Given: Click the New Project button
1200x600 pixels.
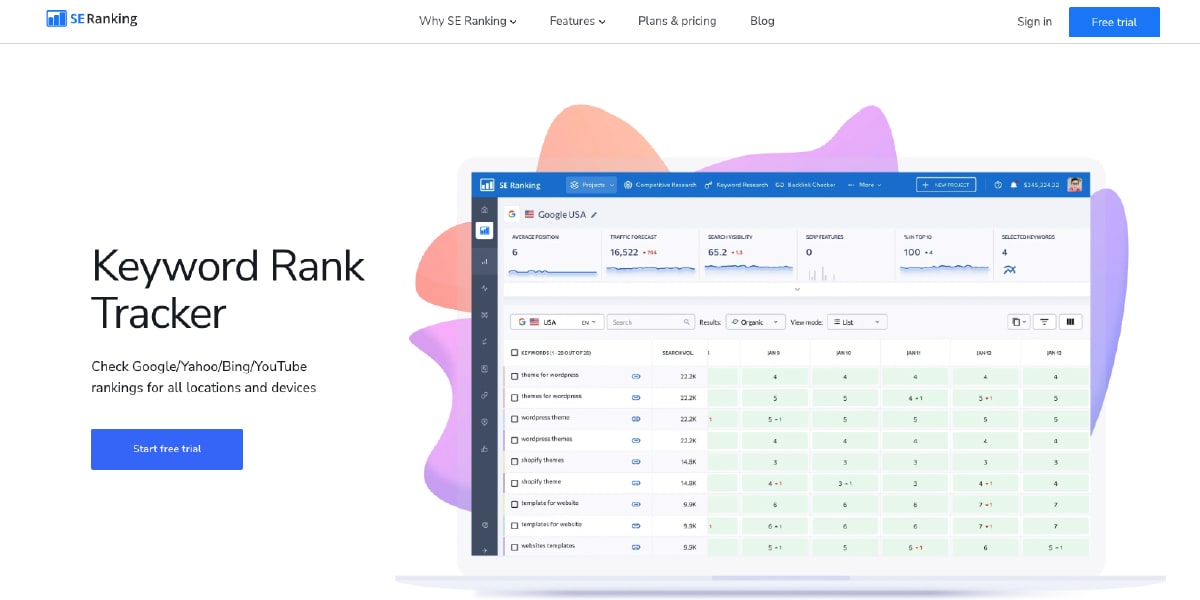Looking at the screenshot, I should (946, 185).
